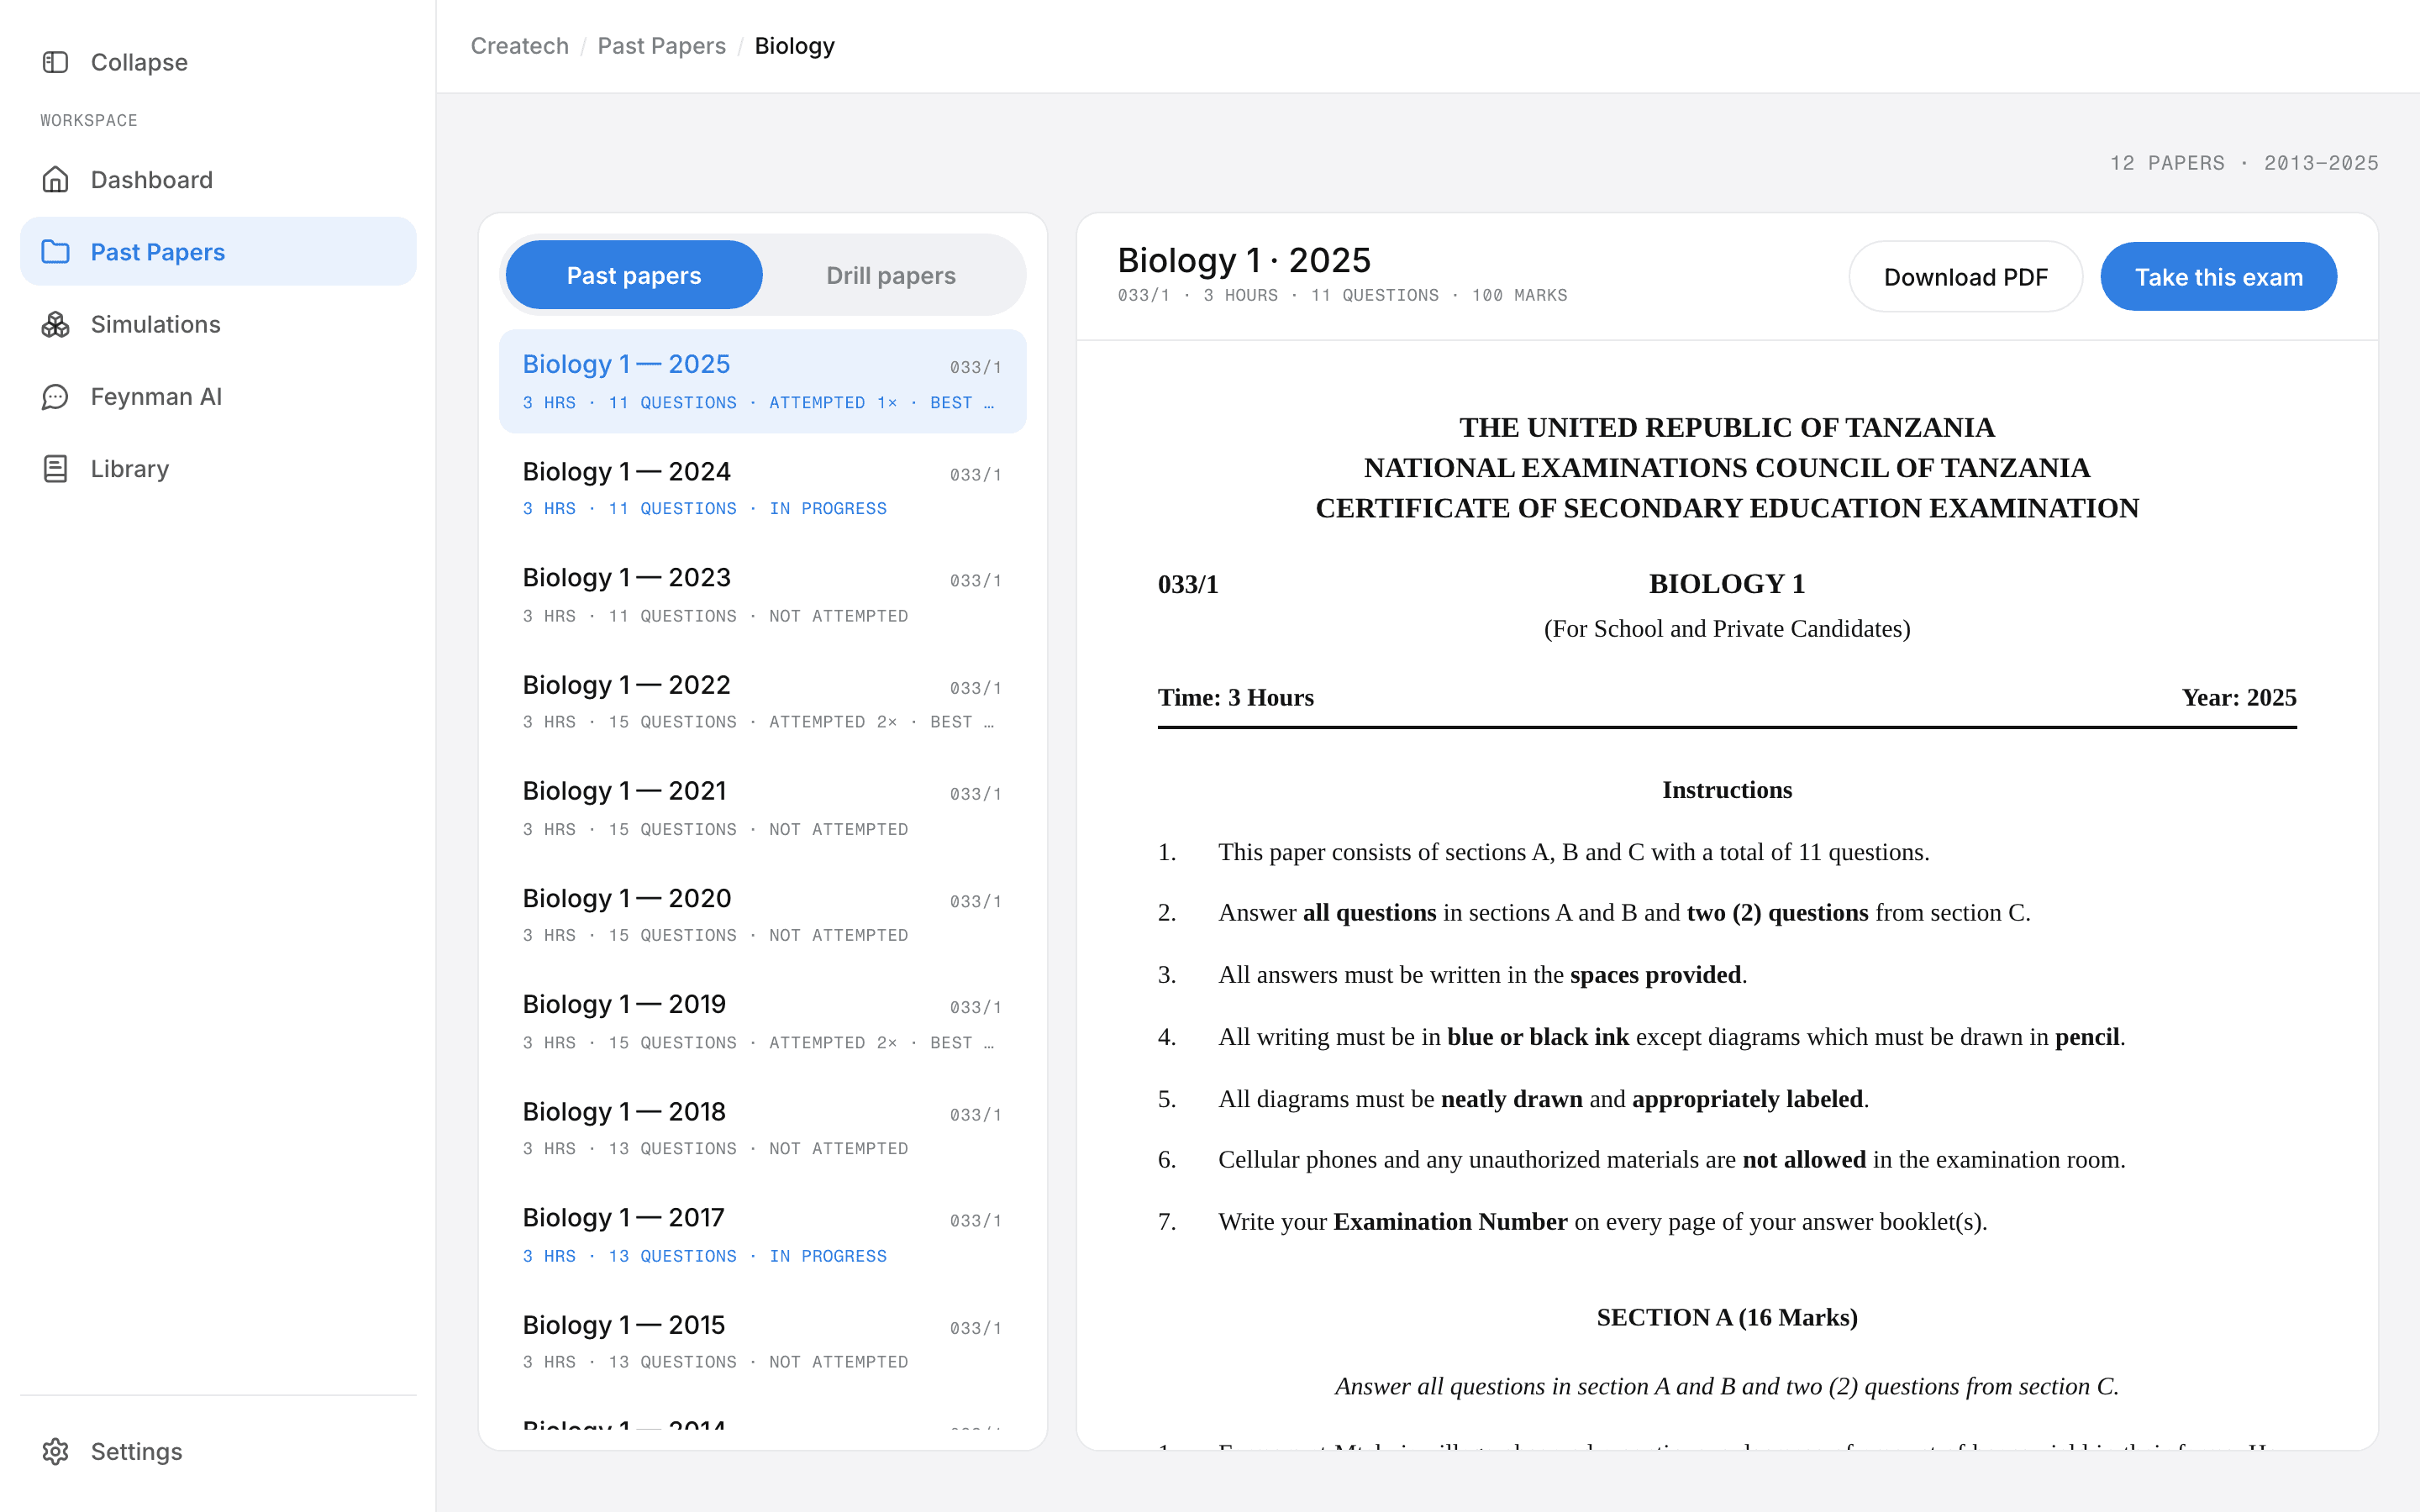This screenshot has height=1512, width=2420.
Task: Click the Library book icon
Action: [x=55, y=468]
